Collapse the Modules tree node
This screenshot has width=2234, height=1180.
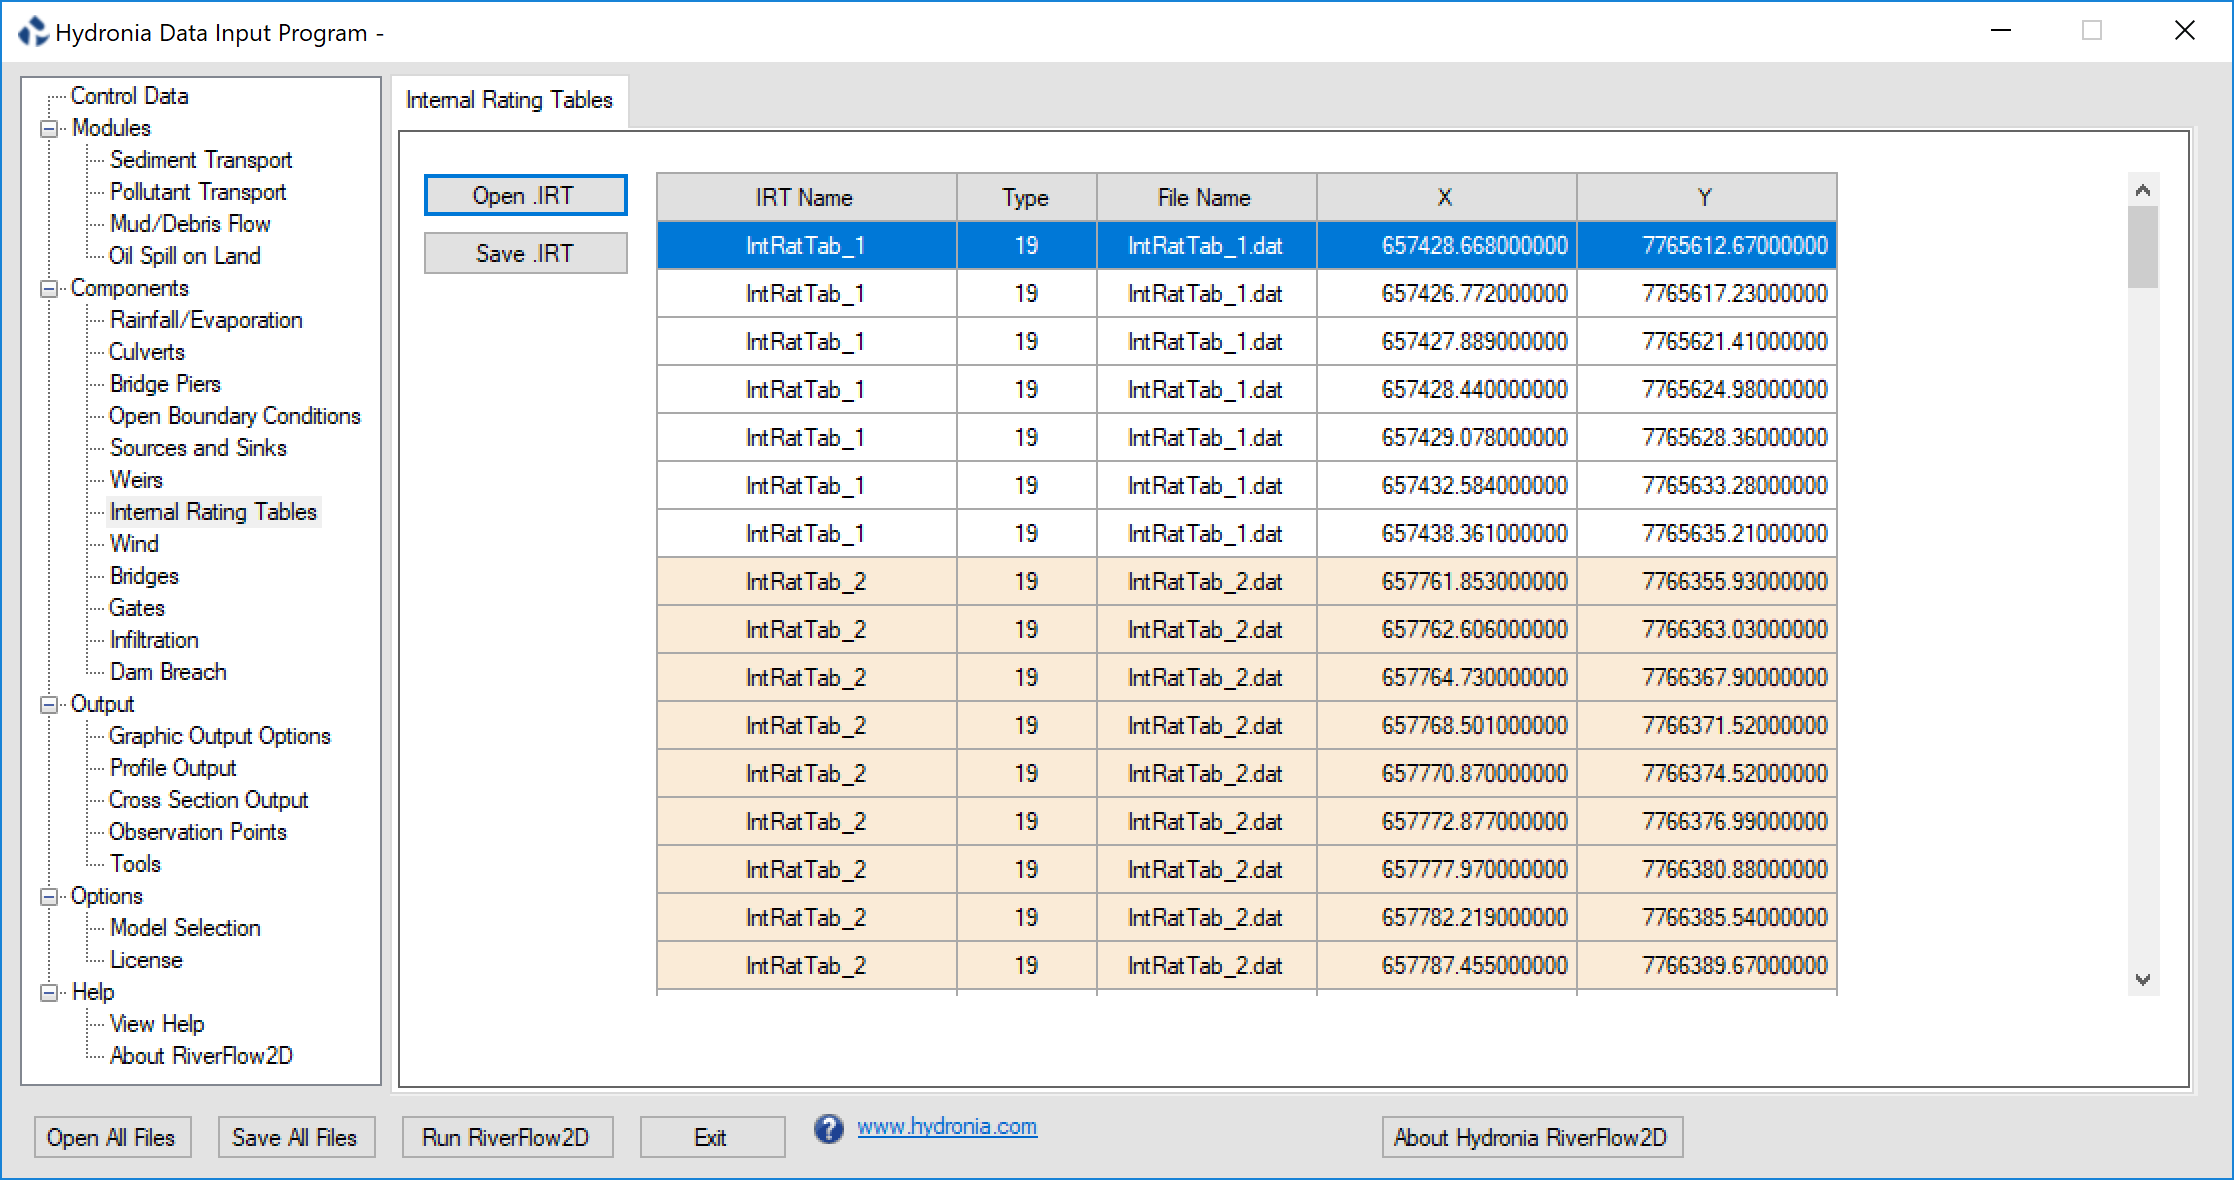click(48, 129)
